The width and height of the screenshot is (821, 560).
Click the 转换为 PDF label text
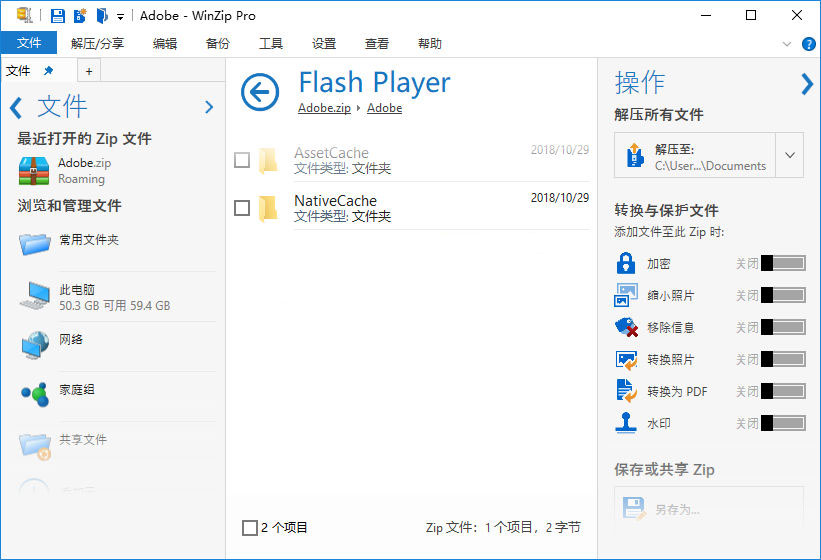click(677, 391)
